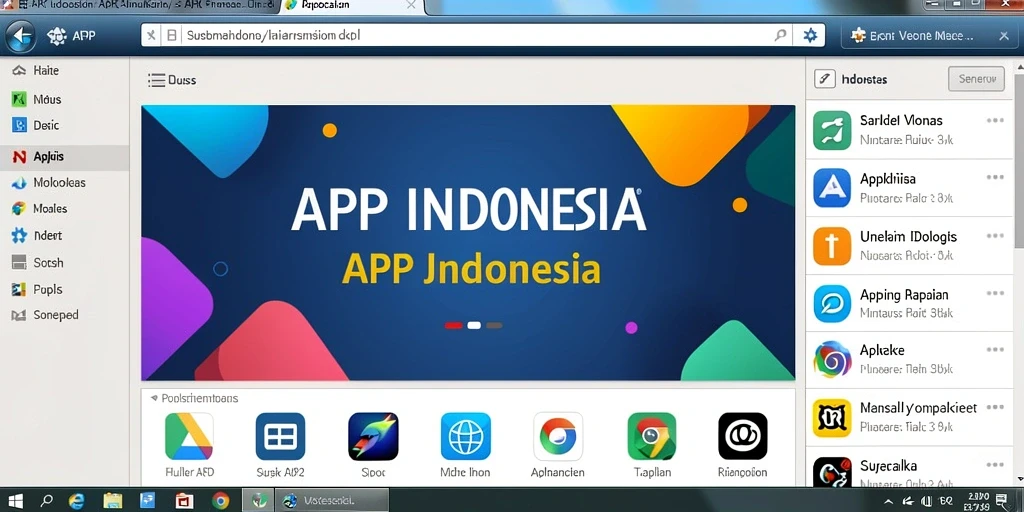Select the red carousel indicator
The image size is (1024, 512).
coord(453,325)
